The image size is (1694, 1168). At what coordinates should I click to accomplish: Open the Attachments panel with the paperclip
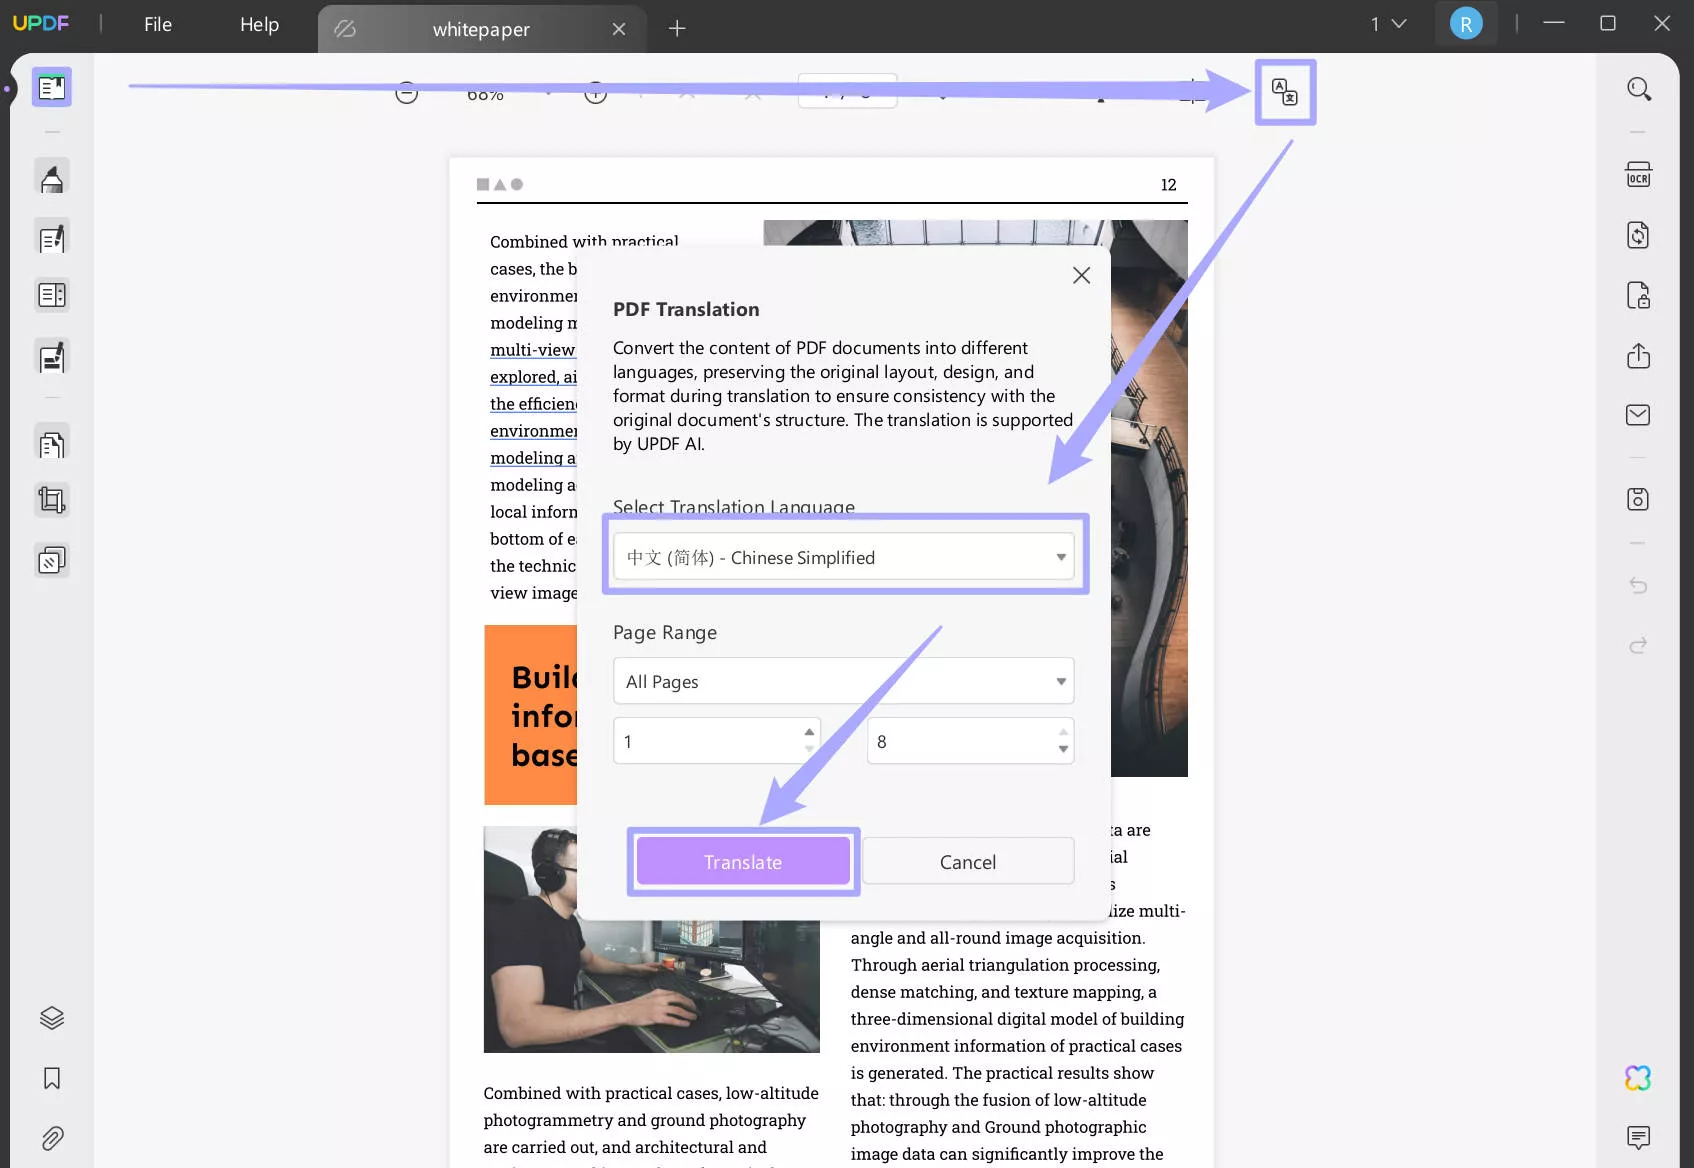click(51, 1138)
